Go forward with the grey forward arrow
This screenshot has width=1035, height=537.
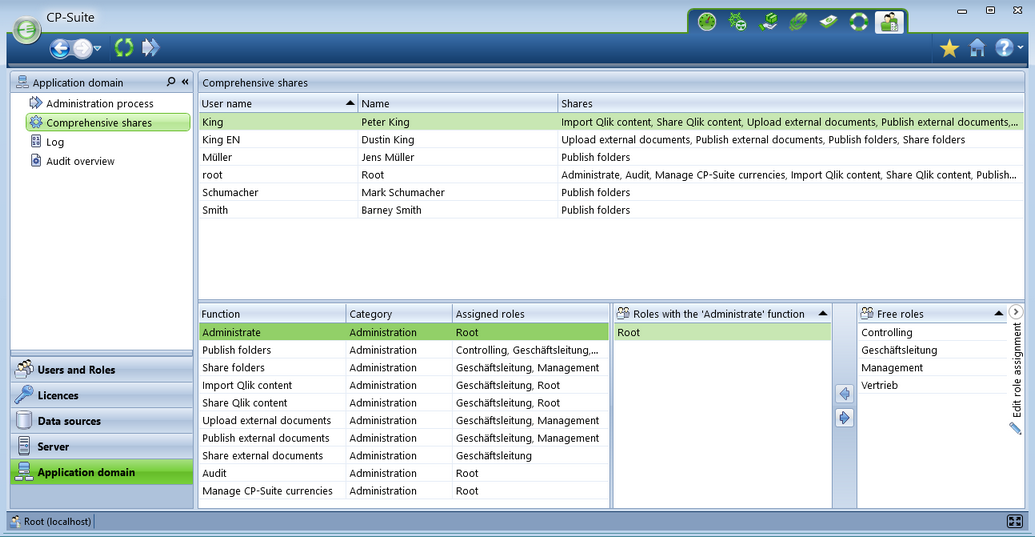pyautogui.click(x=82, y=48)
